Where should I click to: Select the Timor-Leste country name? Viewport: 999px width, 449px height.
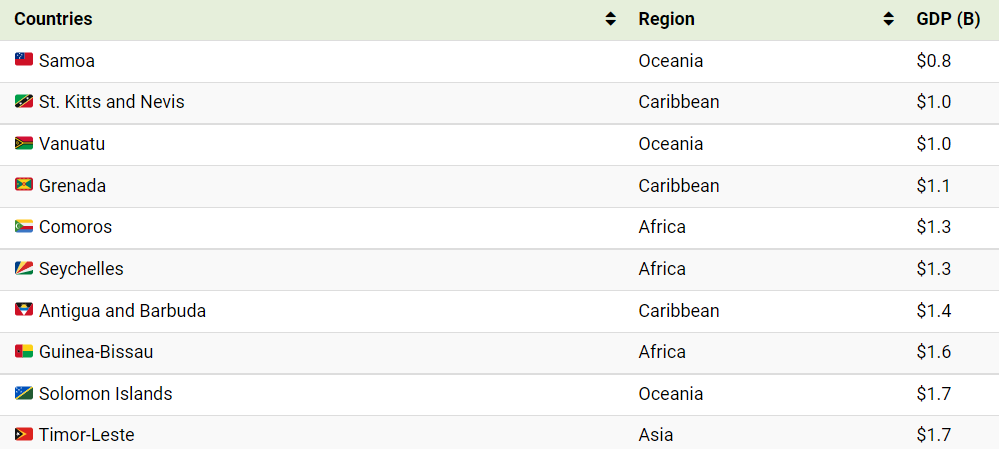click(87, 435)
